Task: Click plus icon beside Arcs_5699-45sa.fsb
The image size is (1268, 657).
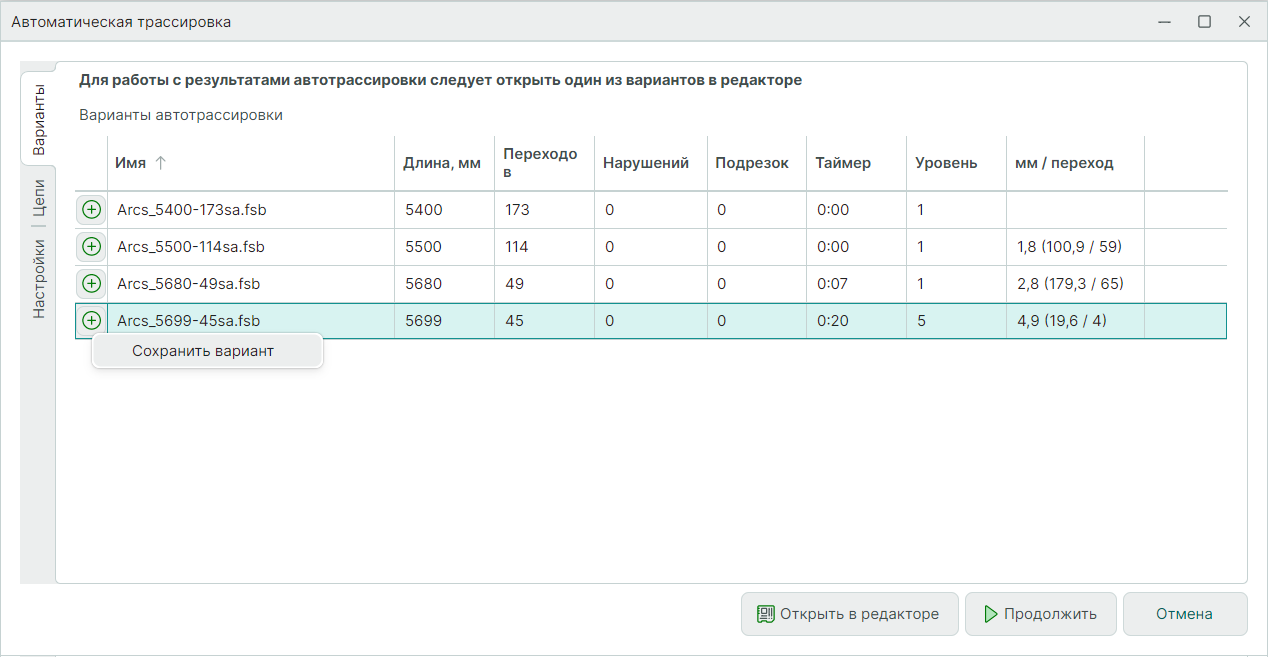Action: point(91,321)
